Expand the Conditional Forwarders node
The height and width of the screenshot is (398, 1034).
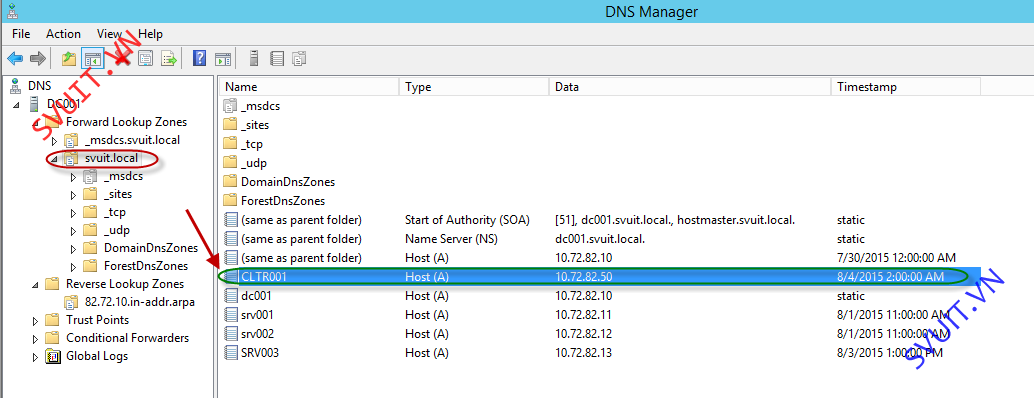point(35,339)
